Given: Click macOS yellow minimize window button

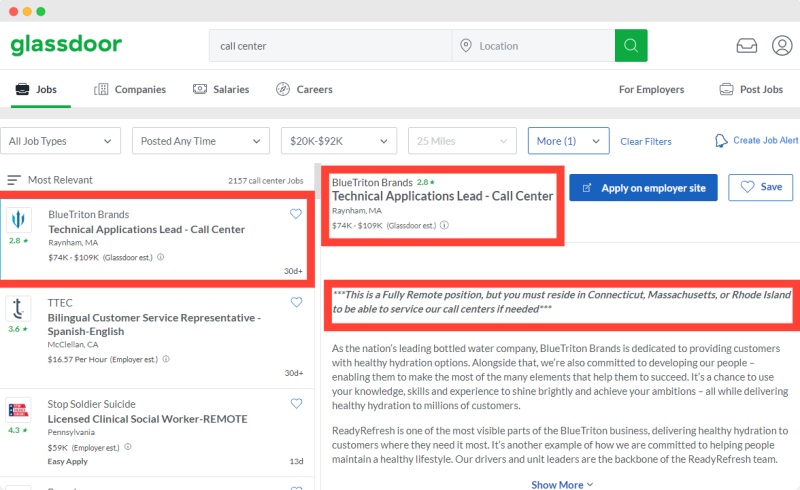Looking at the screenshot, I should pyautogui.click(x=27, y=11).
